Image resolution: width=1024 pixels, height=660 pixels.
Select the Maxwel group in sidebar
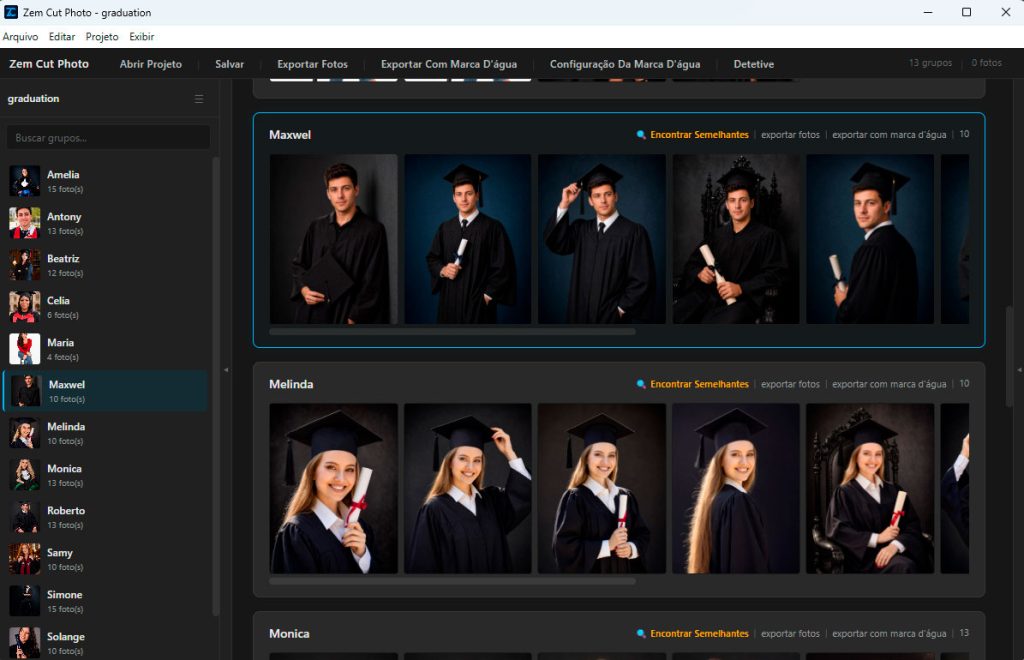click(x=106, y=390)
